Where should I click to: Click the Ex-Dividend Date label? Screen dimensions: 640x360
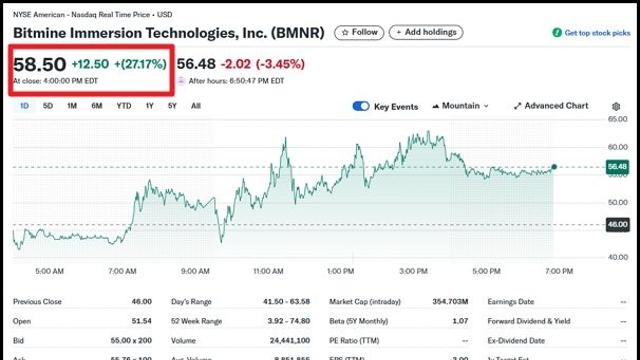point(516,340)
